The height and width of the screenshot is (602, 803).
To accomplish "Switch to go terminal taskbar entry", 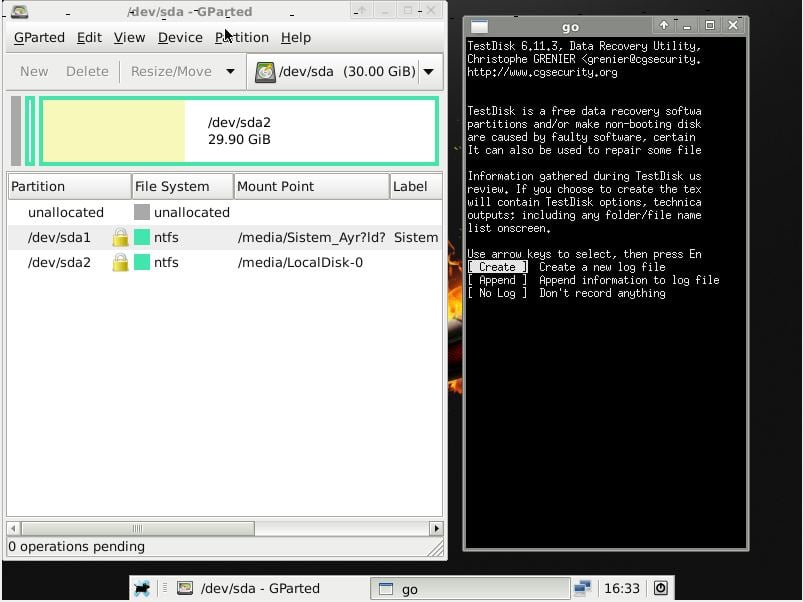I will pos(470,589).
